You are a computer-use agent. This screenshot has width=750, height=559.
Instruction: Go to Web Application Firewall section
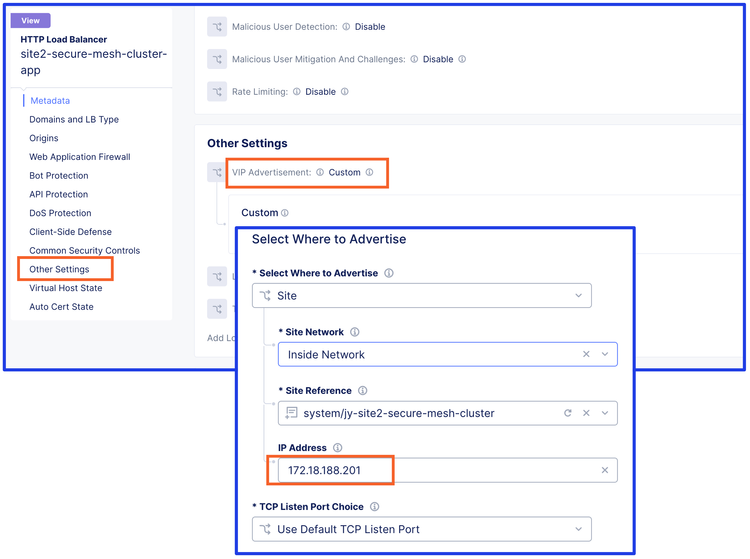pyautogui.click(x=80, y=157)
